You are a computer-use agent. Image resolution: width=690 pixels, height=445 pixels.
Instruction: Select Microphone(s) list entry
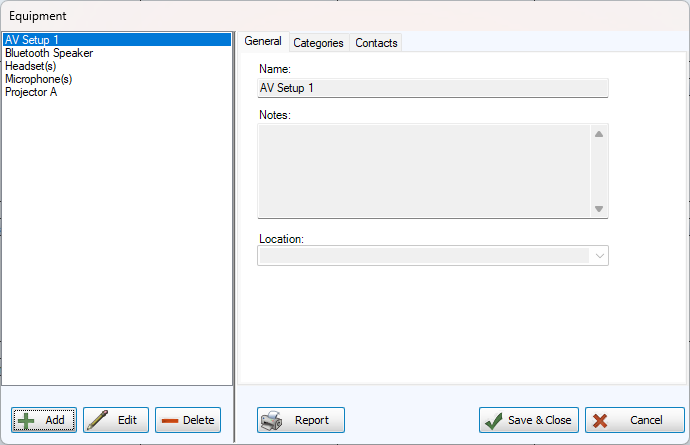pyautogui.click(x=38, y=79)
